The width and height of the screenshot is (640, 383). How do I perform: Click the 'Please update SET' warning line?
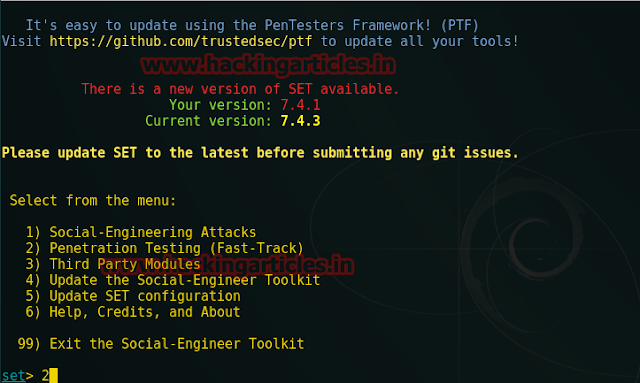pos(260,153)
